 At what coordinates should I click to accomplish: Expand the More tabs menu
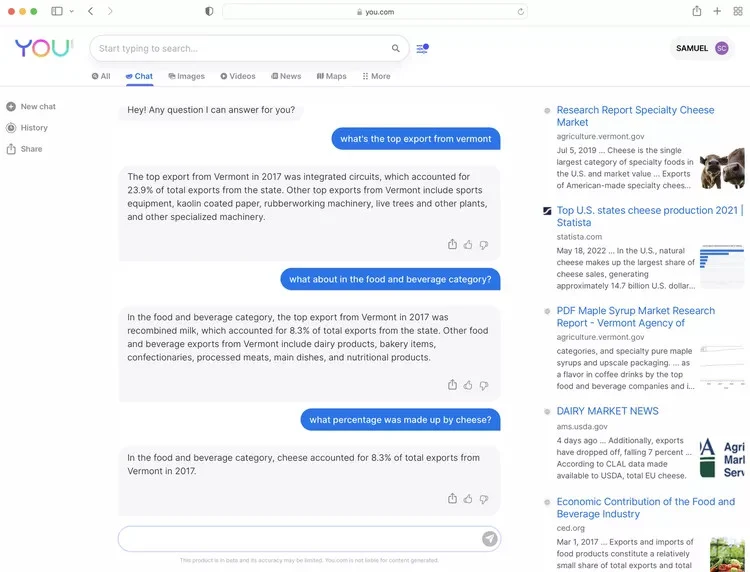coord(376,76)
